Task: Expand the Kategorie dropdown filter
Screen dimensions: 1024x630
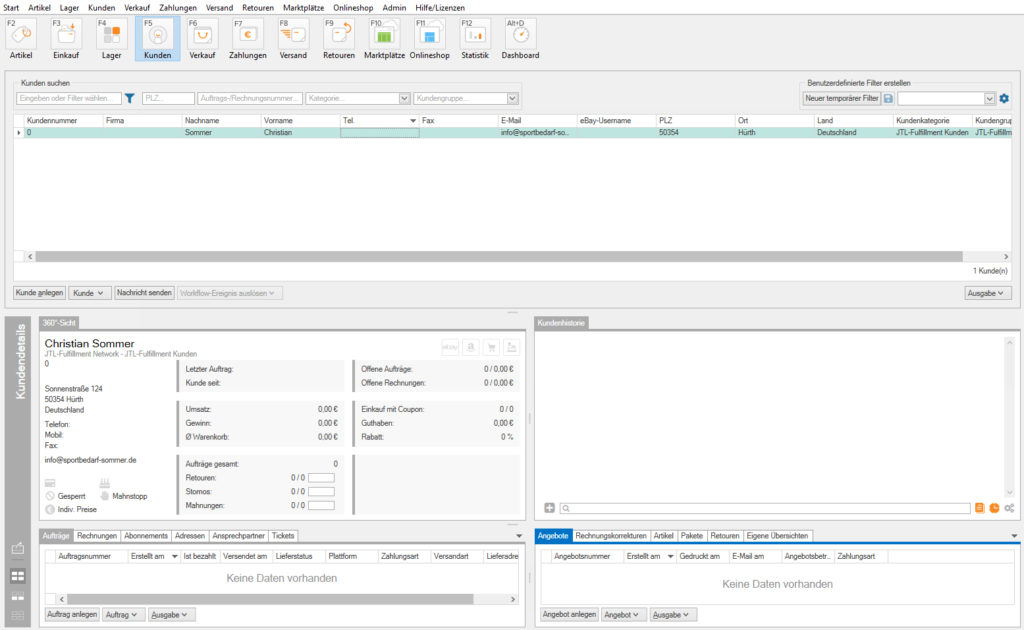Action: [x=404, y=99]
